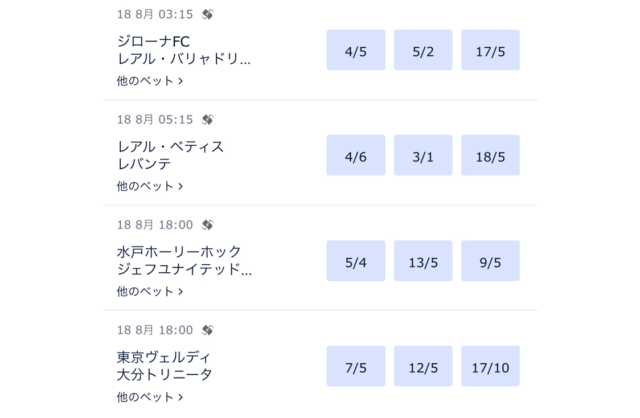Click the icon next to the 東京ヴェルディ match time
Screen dimensions: 640x418
[x=208, y=330]
